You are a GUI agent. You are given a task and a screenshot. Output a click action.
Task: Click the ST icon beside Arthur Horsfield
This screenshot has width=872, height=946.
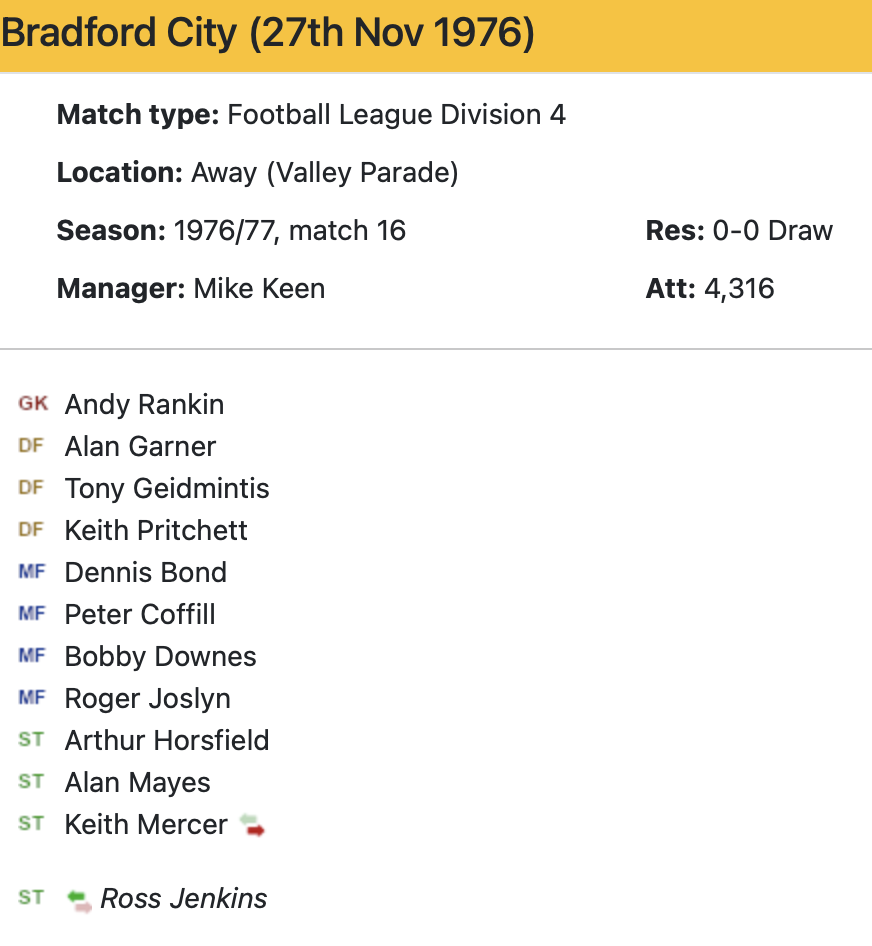coord(32,740)
